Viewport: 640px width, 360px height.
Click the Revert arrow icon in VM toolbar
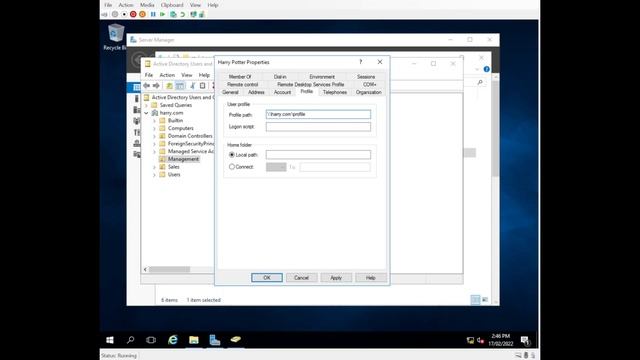[182, 14]
